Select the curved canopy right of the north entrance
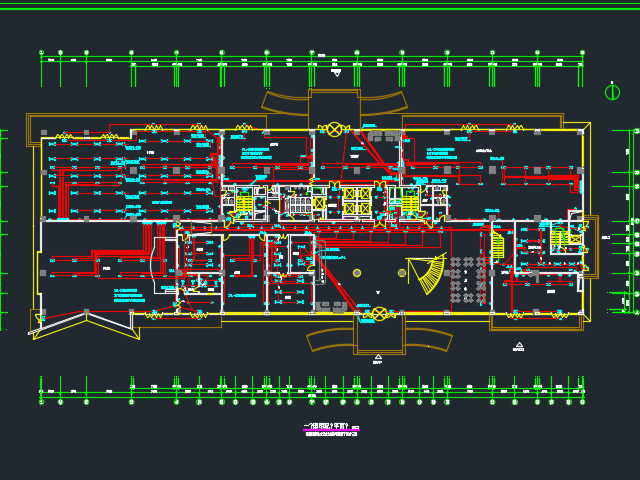640x480 pixels. [384, 102]
